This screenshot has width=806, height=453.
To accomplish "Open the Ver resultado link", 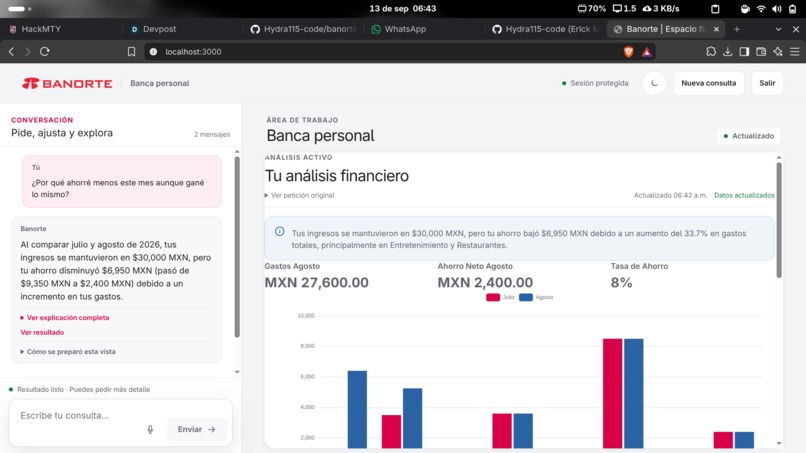I will coord(42,333).
